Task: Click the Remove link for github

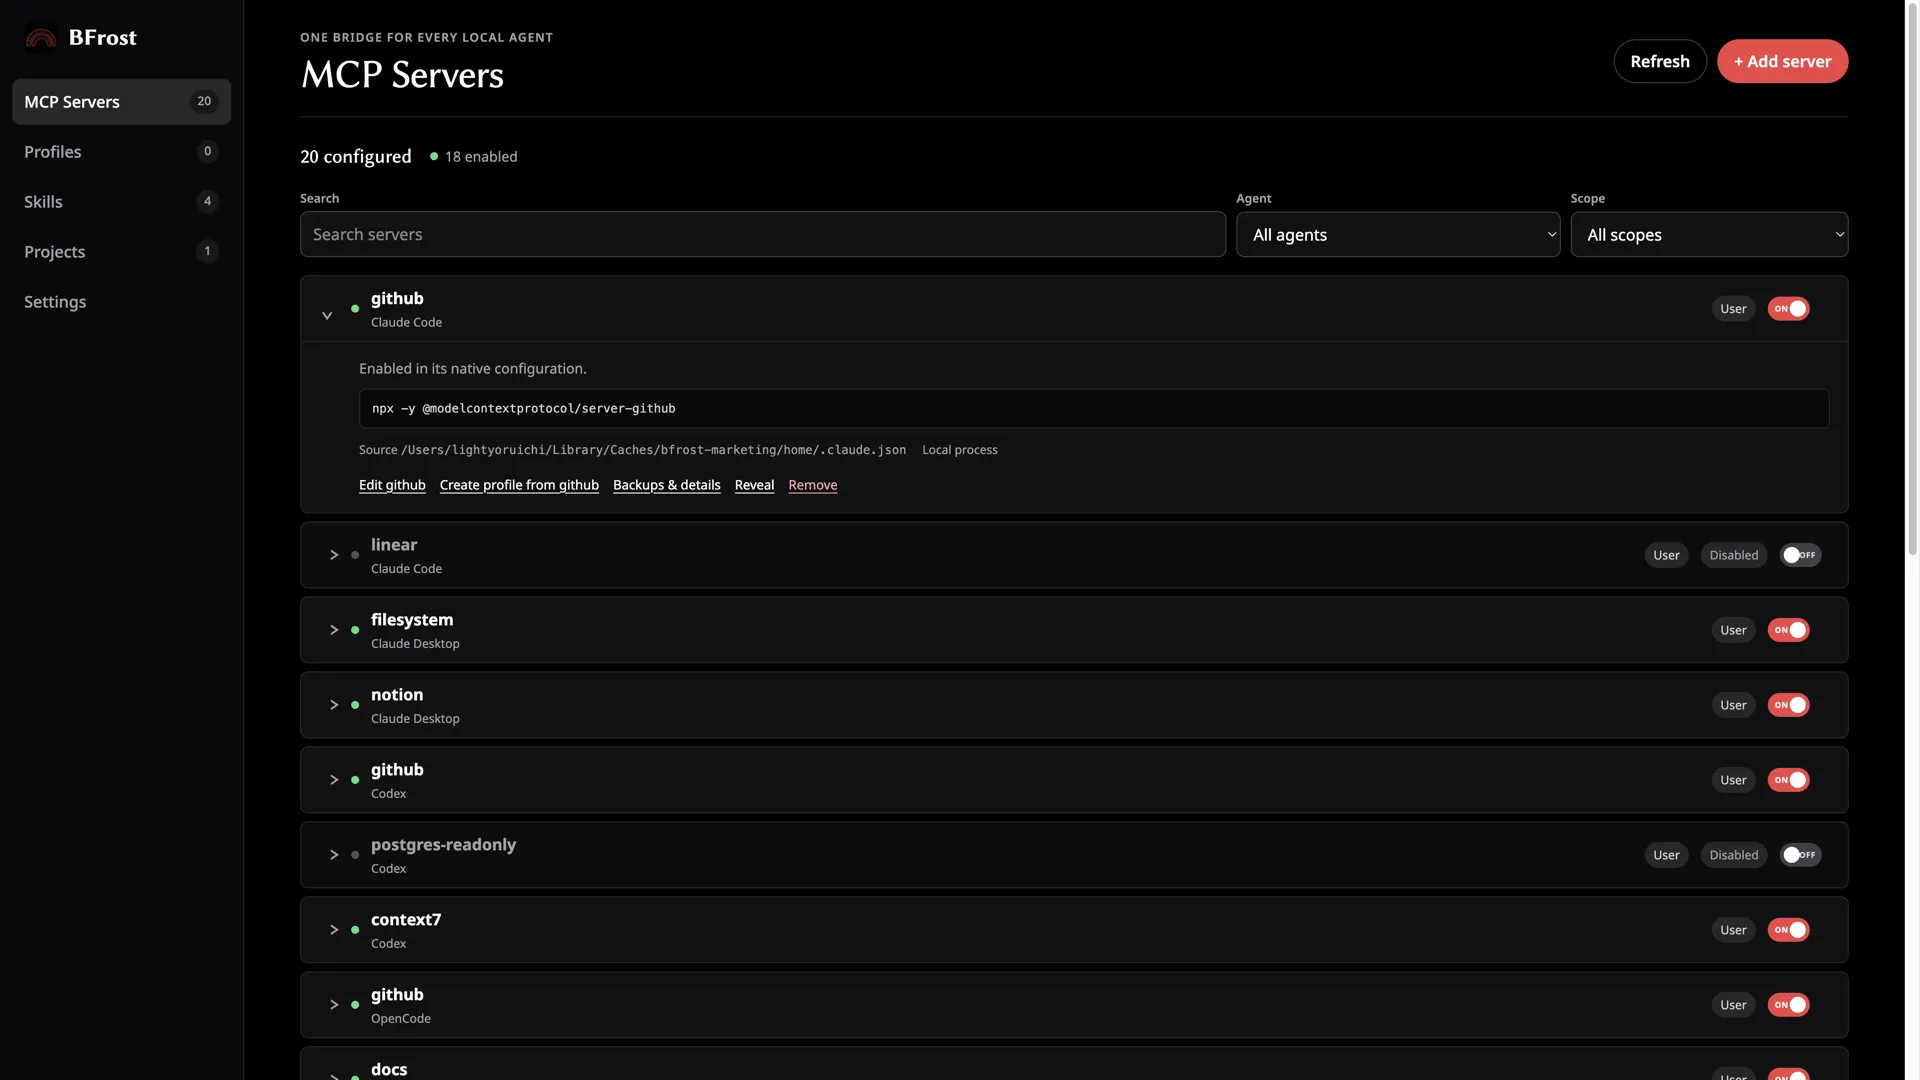Action: pyautogui.click(x=813, y=485)
